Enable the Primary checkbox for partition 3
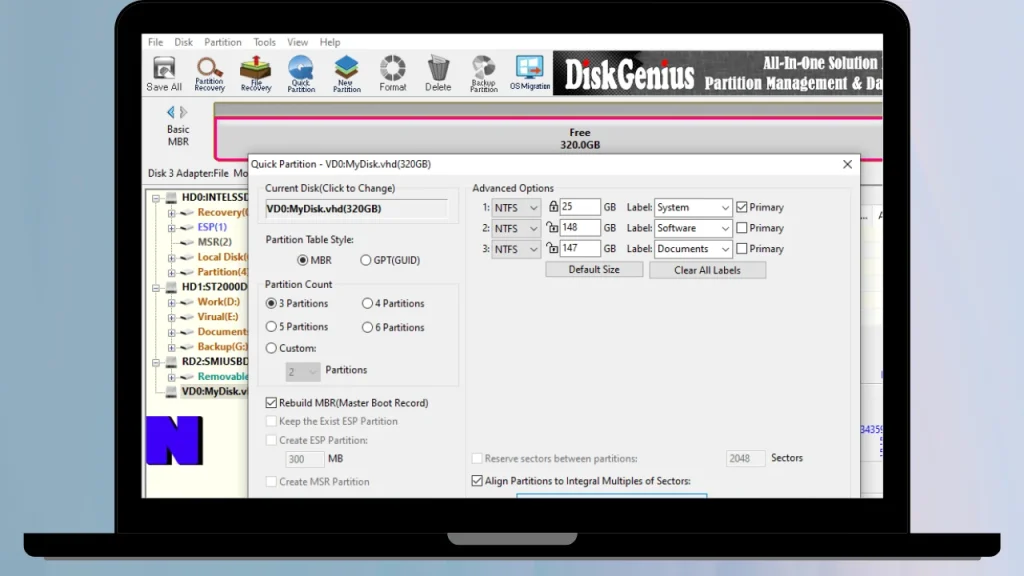The width and height of the screenshot is (1024, 576). pos(742,249)
